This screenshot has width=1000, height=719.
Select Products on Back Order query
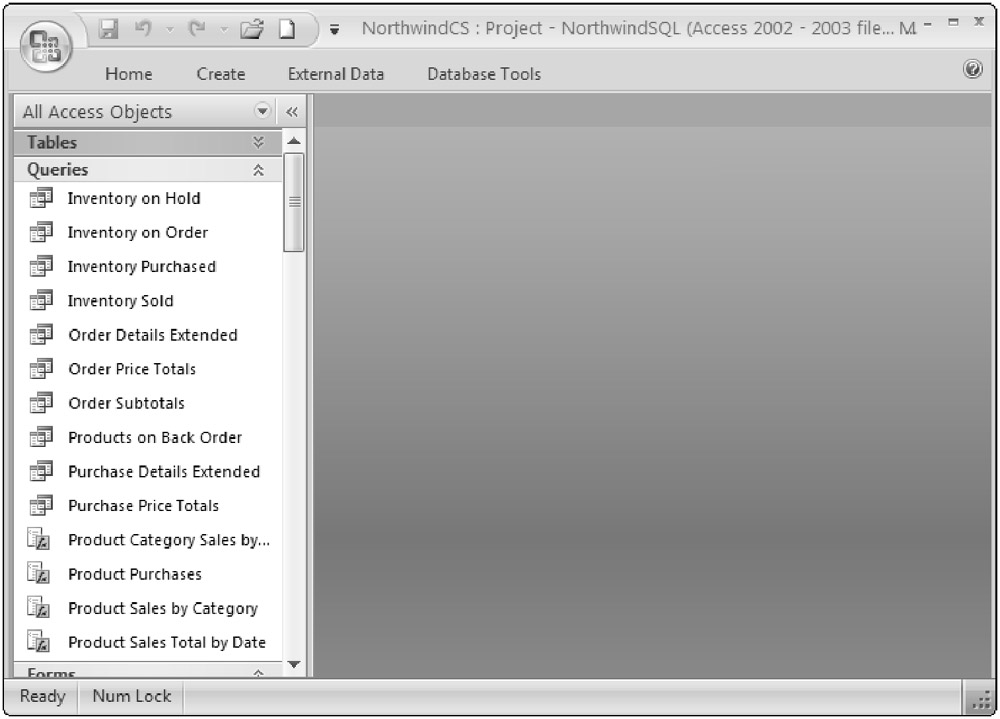click(154, 438)
